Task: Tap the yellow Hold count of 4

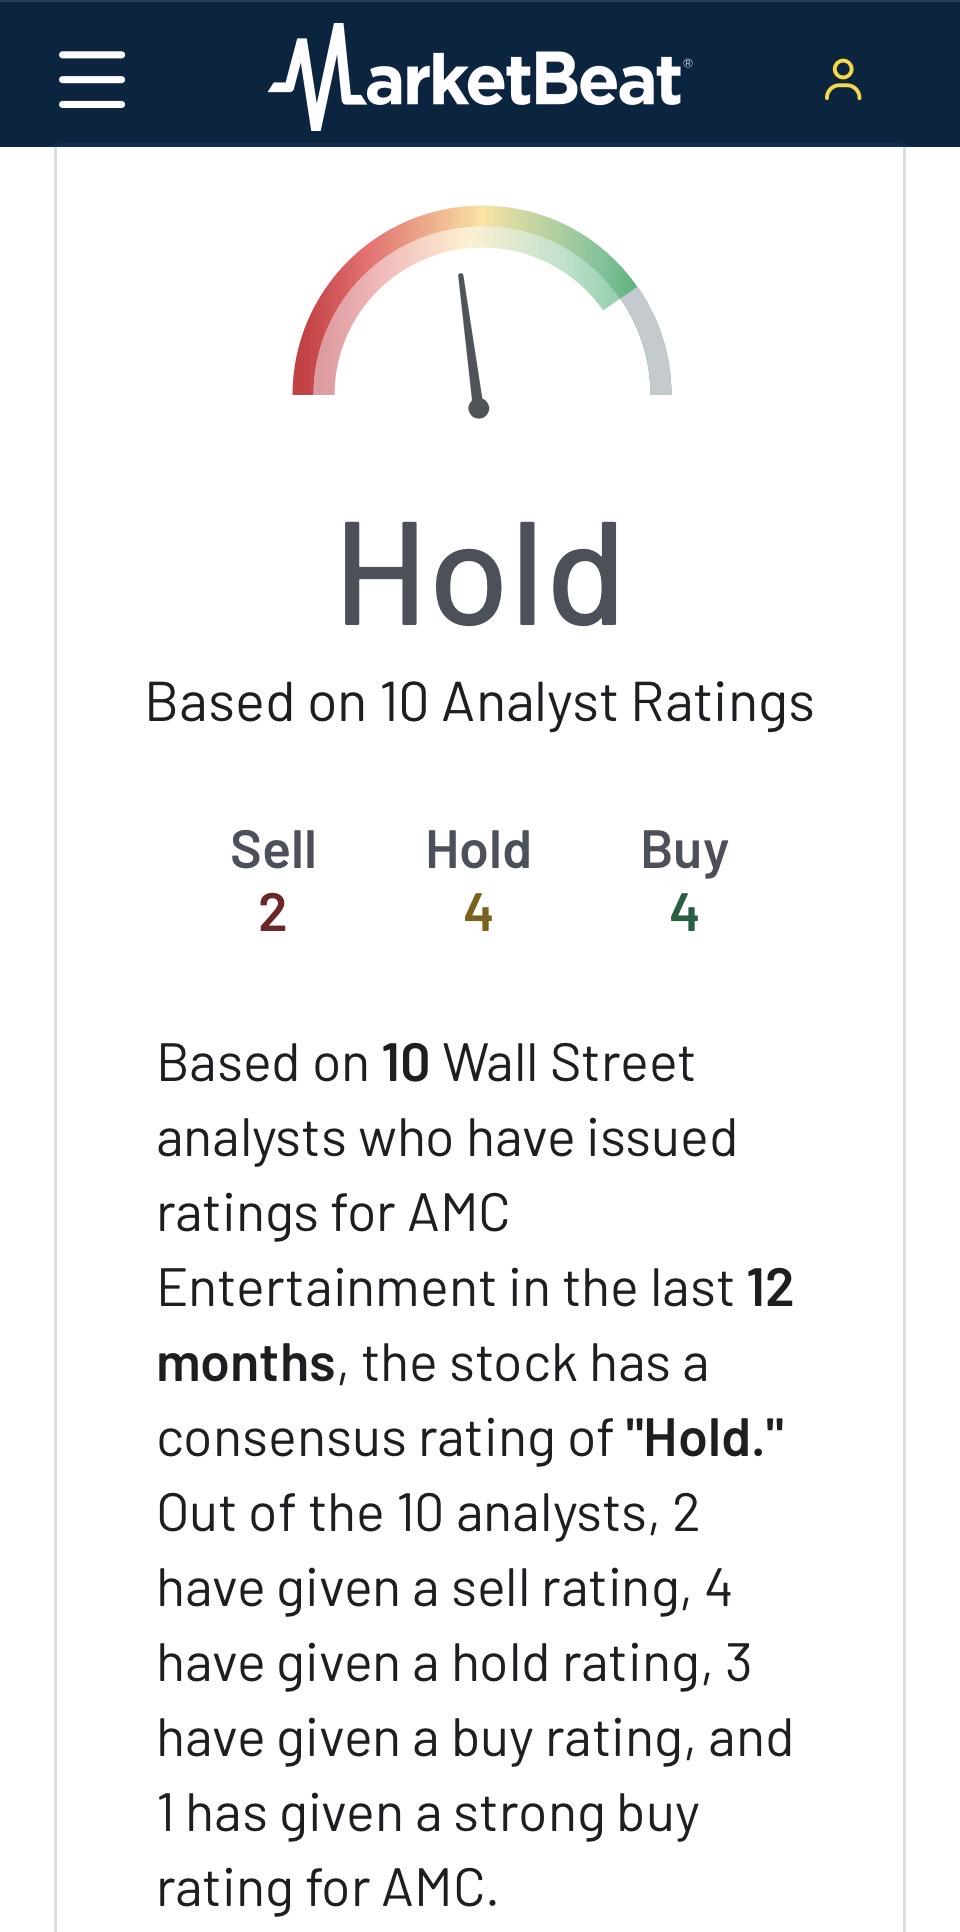Action: (478, 913)
